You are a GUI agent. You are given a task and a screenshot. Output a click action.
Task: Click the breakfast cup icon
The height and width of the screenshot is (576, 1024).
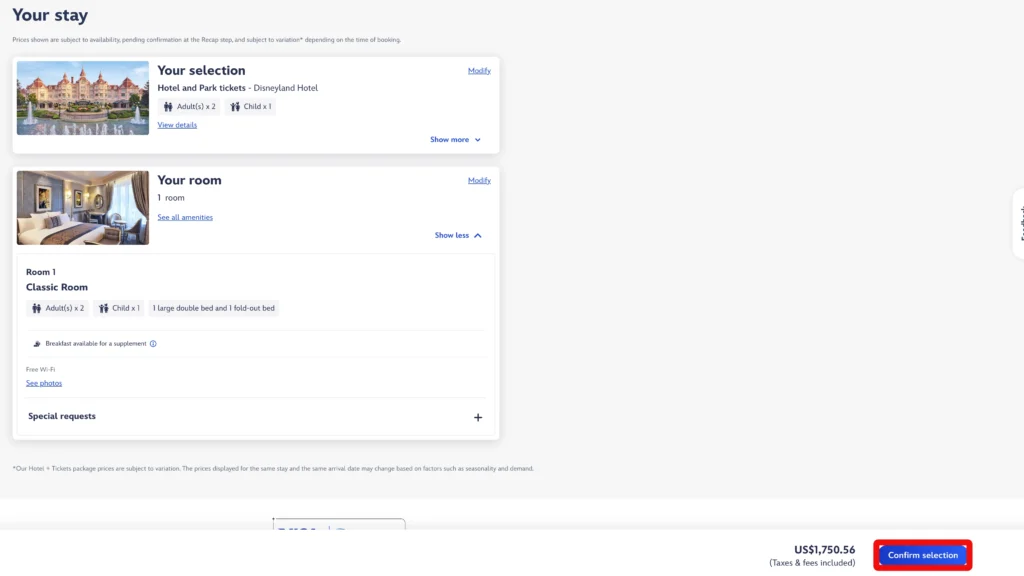(x=37, y=344)
